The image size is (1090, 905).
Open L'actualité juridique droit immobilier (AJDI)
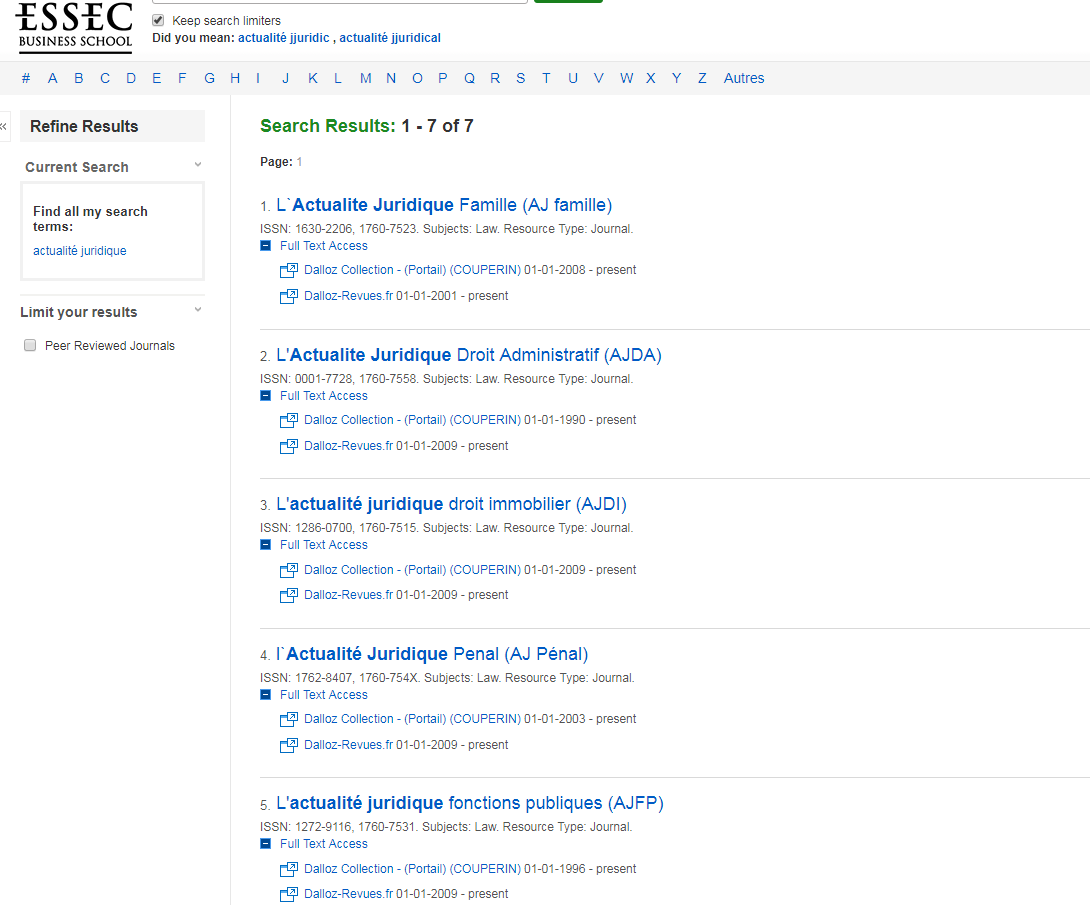pyautogui.click(x=451, y=504)
